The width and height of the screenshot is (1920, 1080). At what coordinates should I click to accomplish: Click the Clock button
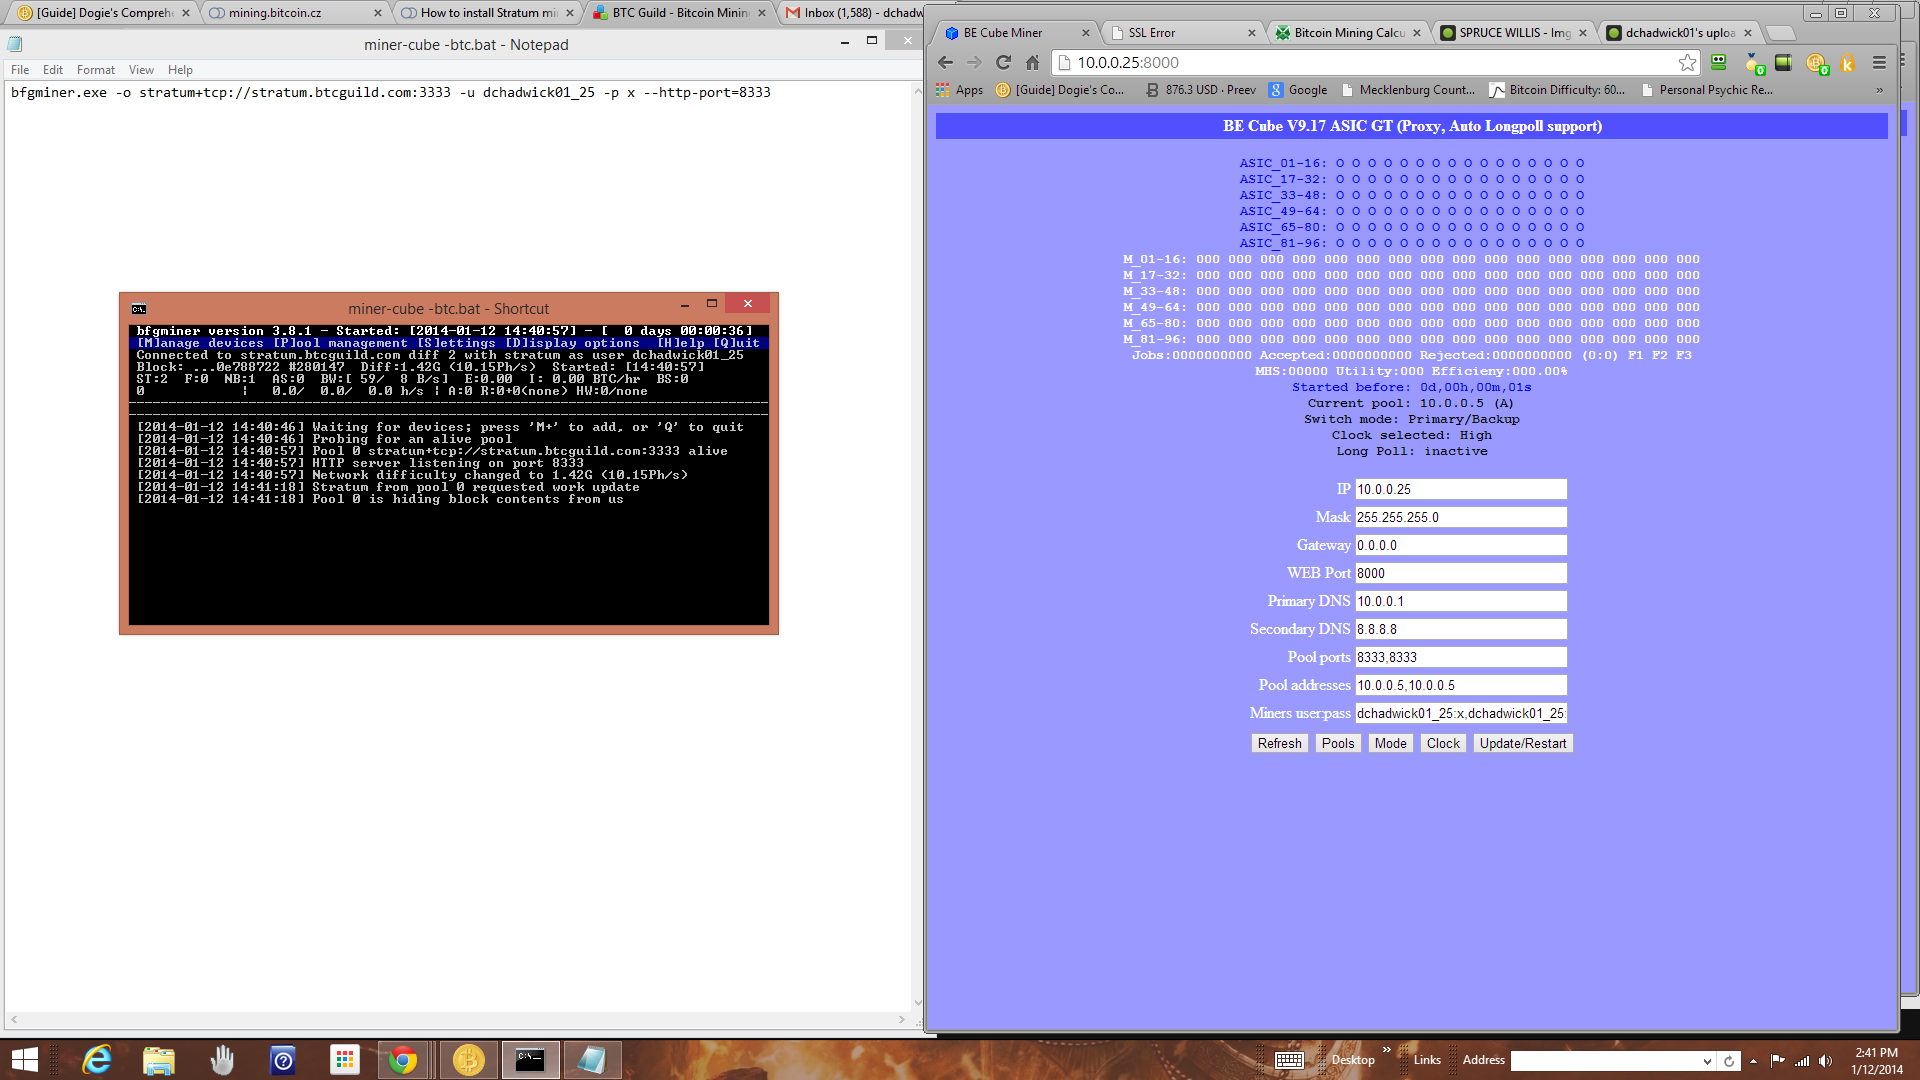coord(1443,743)
